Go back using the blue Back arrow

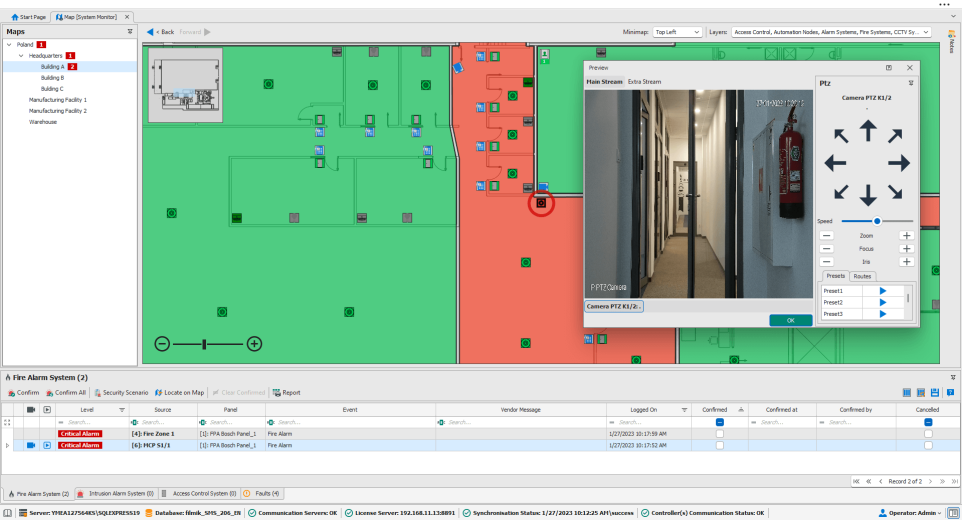point(150,32)
